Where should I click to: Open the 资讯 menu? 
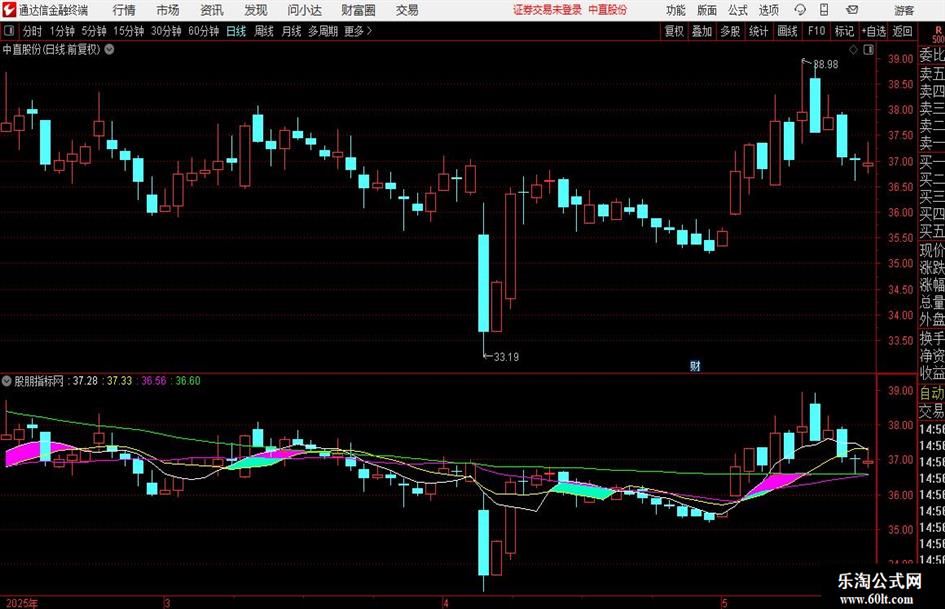pyautogui.click(x=212, y=10)
